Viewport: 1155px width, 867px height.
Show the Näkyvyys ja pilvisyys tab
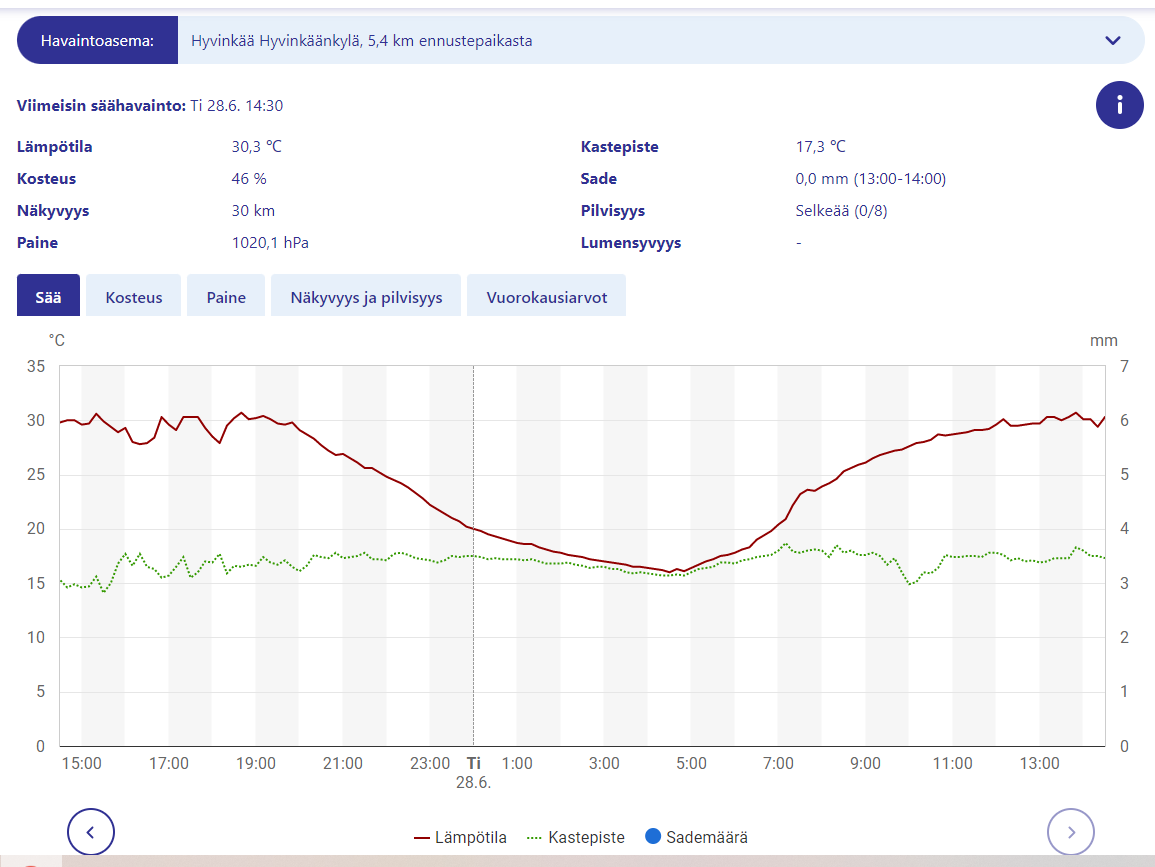(366, 297)
